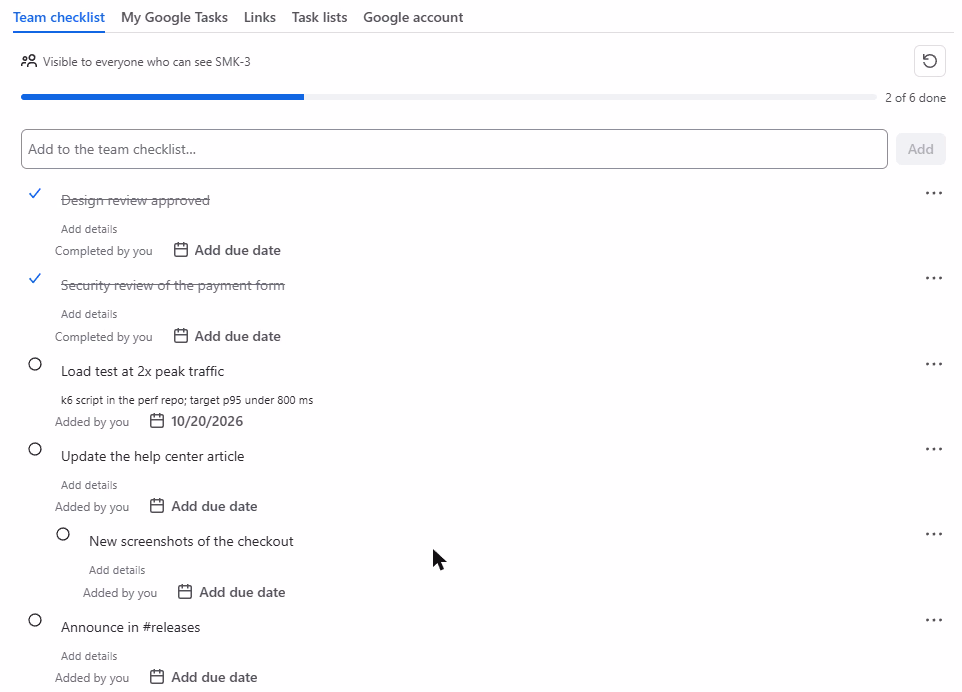Open more options for Update the help center article
Screen dimensions: 962x692
(934, 450)
